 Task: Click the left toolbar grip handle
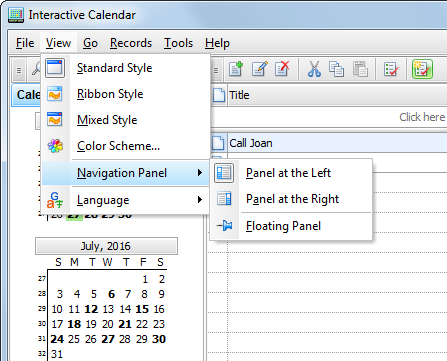(19, 70)
